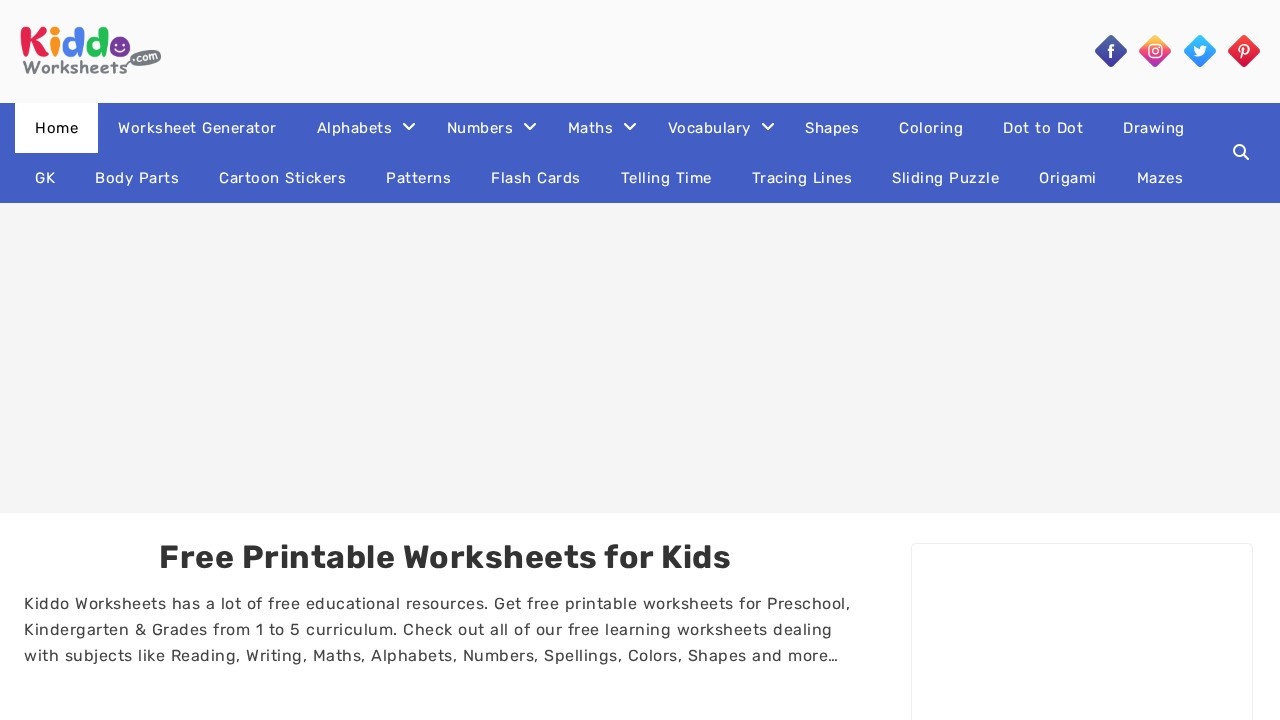Open the Twitter social icon

(x=1199, y=51)
